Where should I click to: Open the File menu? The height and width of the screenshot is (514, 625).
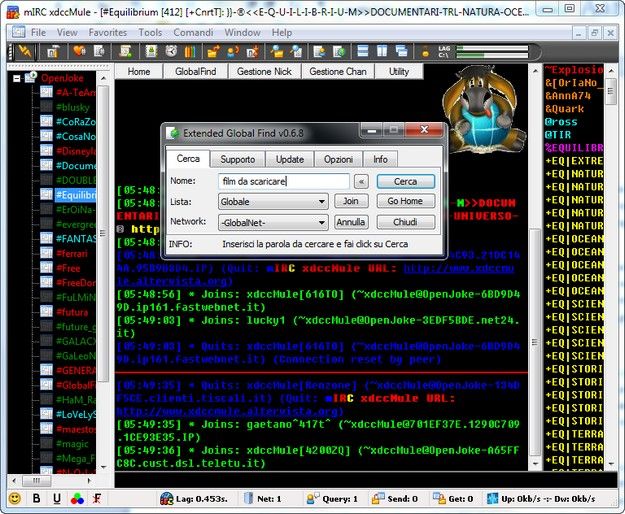click(x=38, y=33)
